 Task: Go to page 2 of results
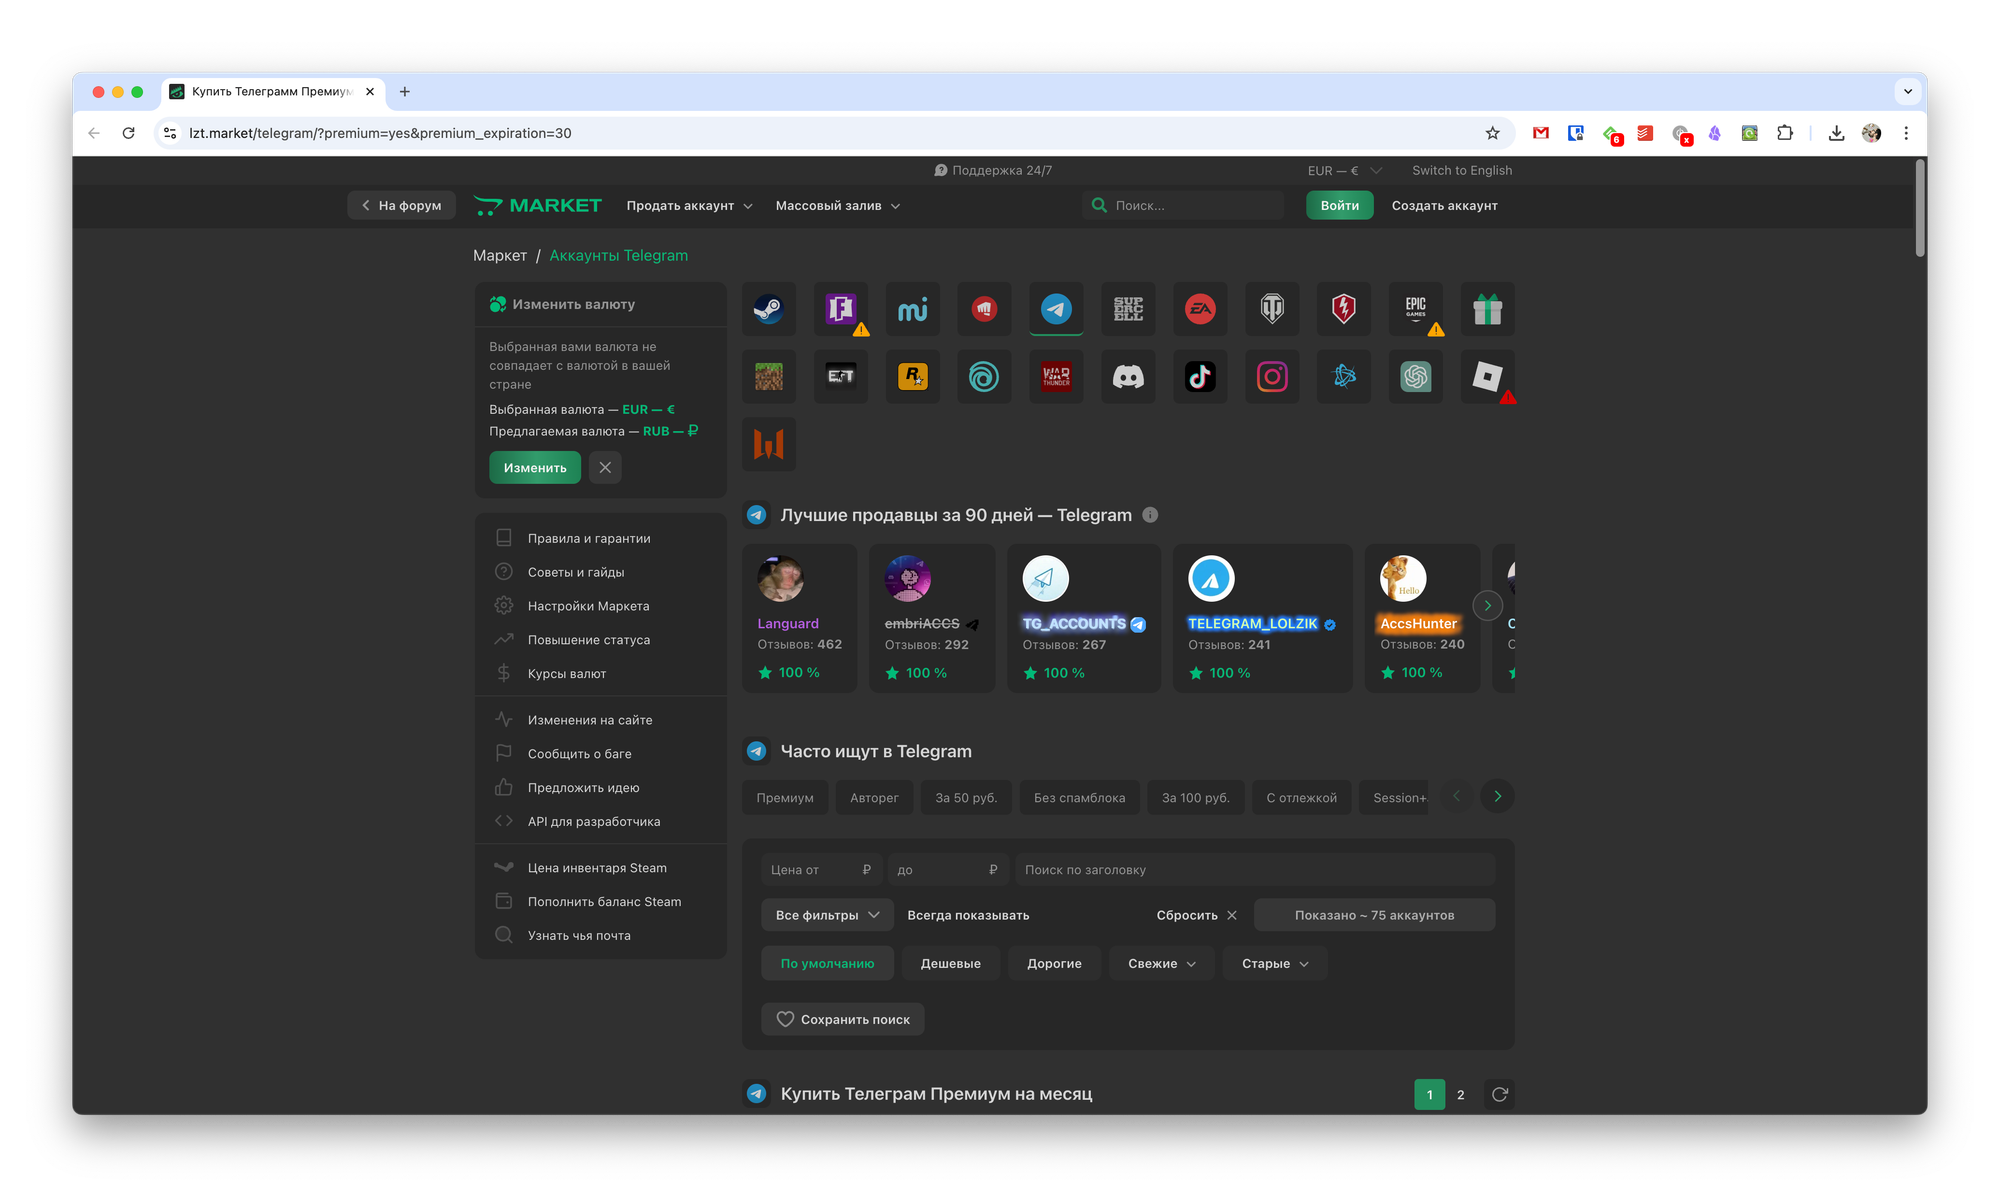pos(1461,1094)
